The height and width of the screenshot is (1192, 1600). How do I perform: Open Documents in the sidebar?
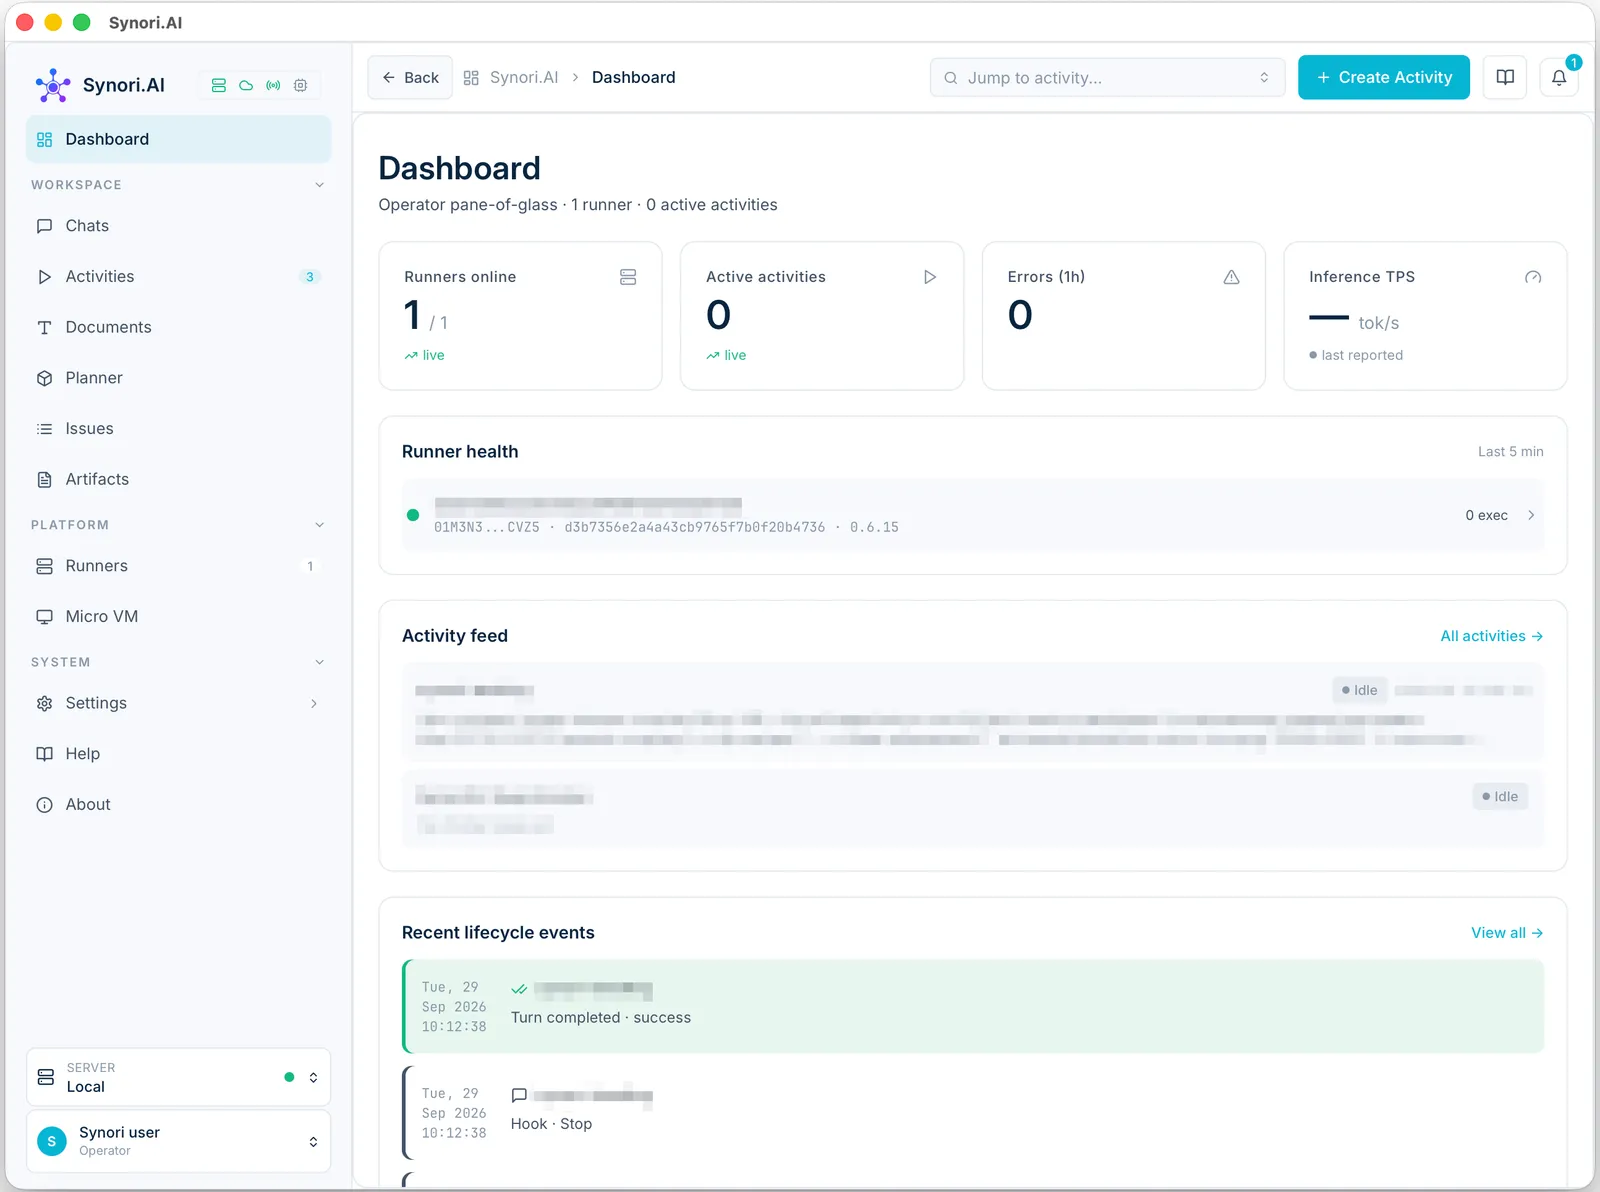pyautogui.click(x=179, y=327)
